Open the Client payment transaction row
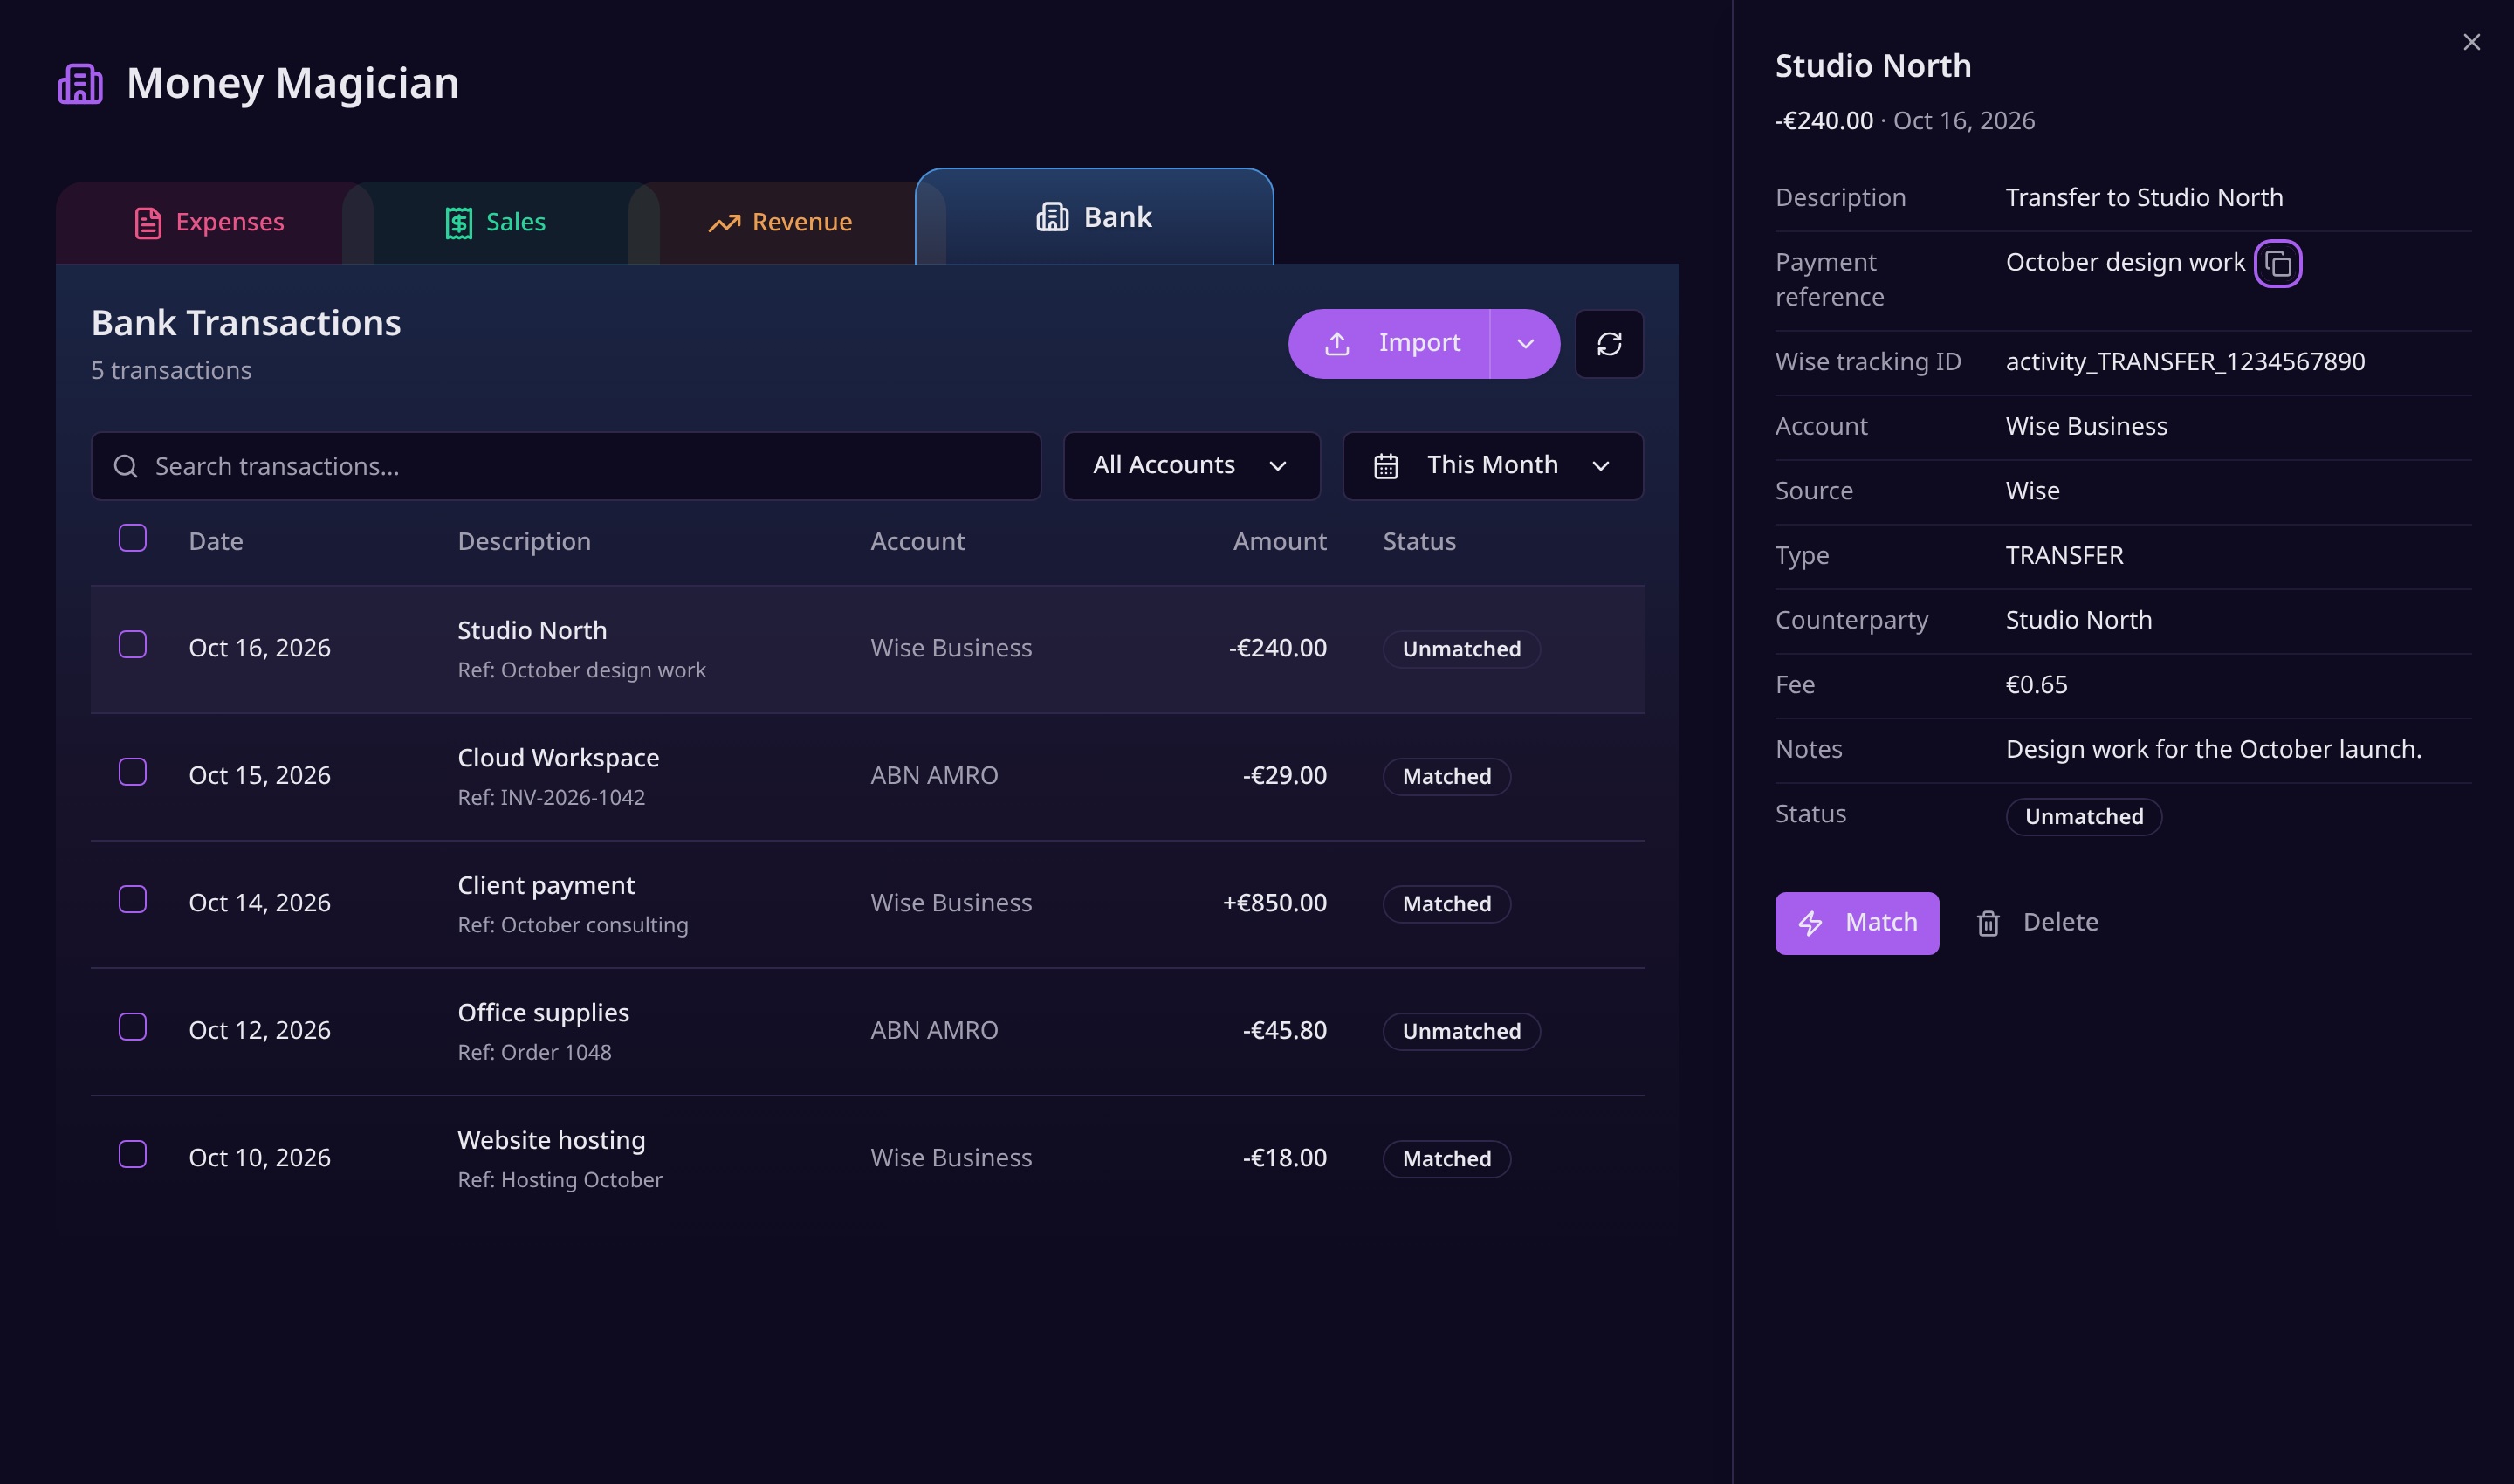This screenshot has width=2514, height=1484. click(867, 904)
